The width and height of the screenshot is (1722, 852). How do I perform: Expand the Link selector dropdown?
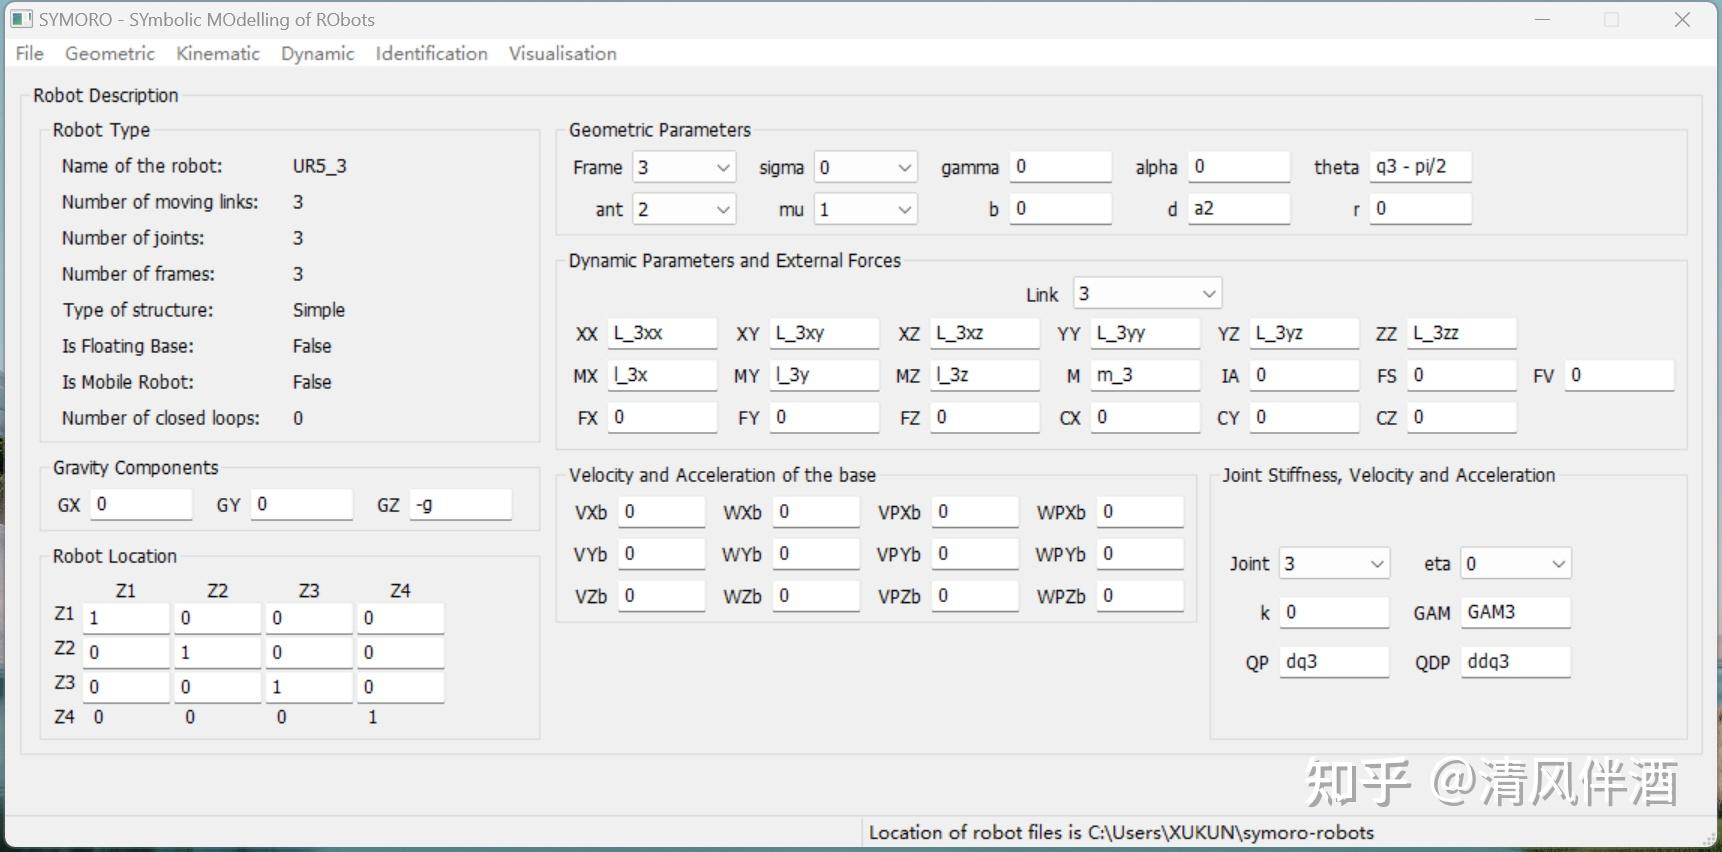pyautogui.click(x=1146, y=294)
